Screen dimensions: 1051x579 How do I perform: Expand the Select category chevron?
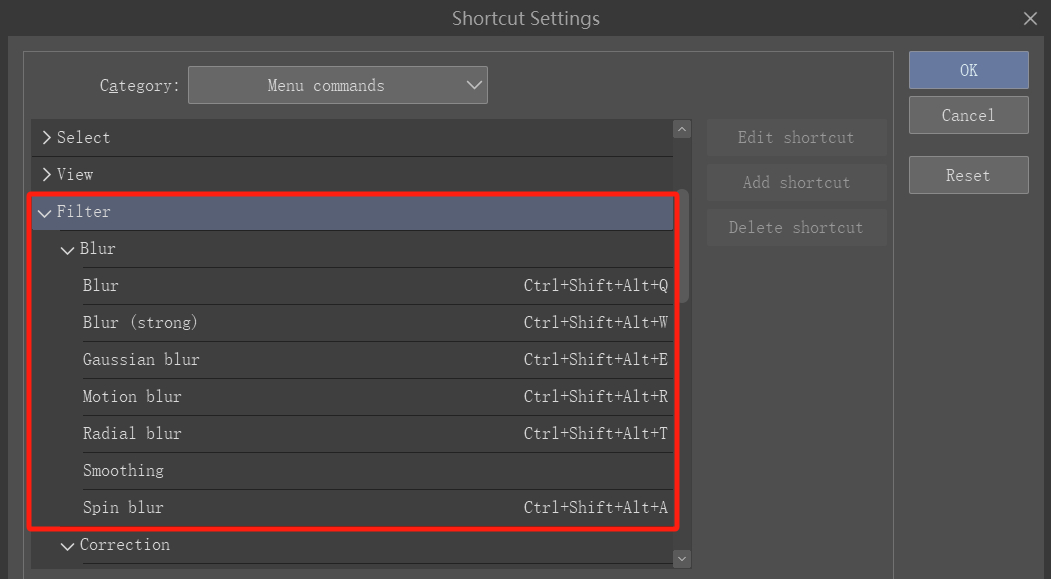46,138
